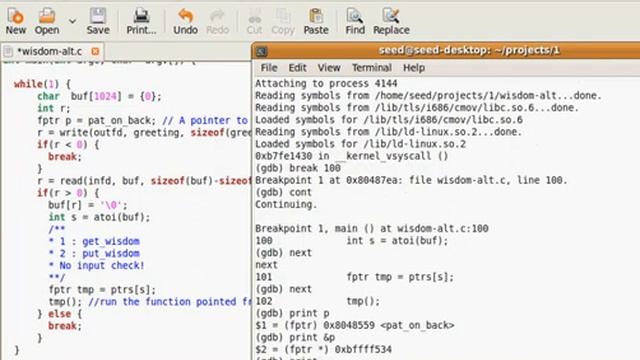The image size is (640, 360).
Task: Click the 'r = read(infd, buf' line
Action: [x=144, y=181]
